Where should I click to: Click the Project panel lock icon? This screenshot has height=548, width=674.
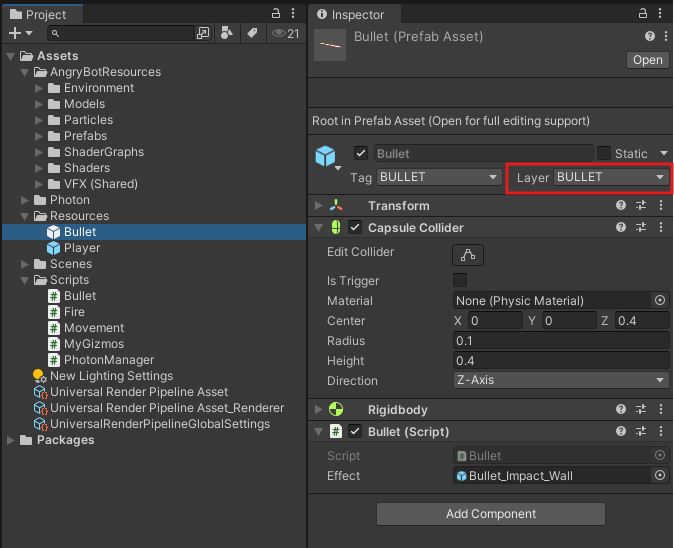(x=276, y=13)
